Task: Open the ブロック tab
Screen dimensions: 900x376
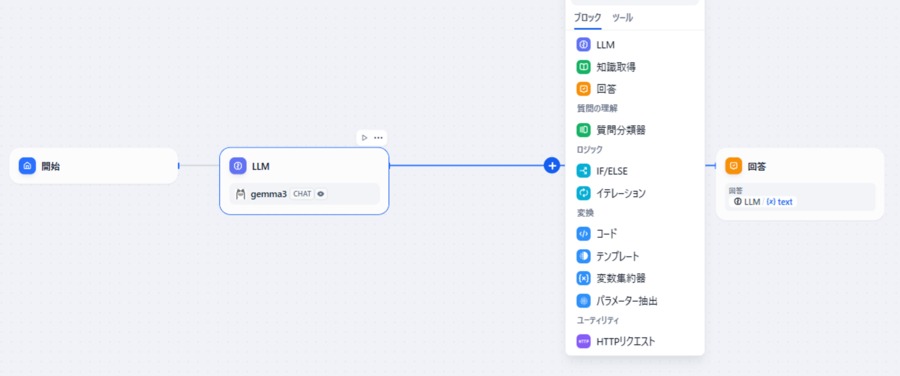Action: click(587, 18)
